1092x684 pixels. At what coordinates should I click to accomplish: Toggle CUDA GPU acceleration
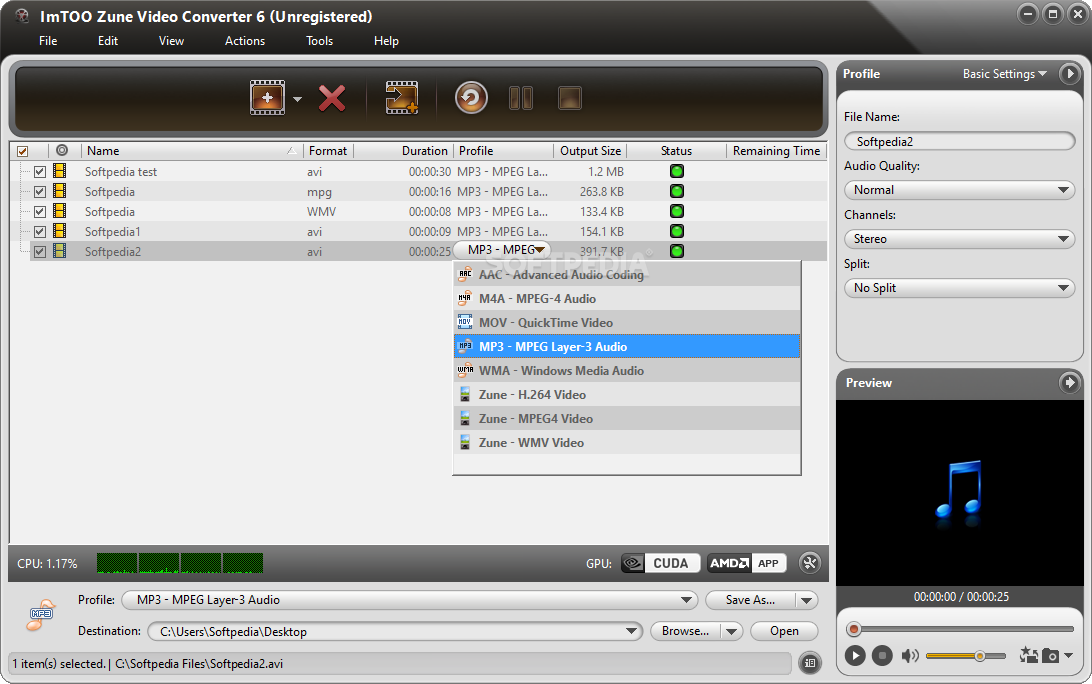pos(660,563)
